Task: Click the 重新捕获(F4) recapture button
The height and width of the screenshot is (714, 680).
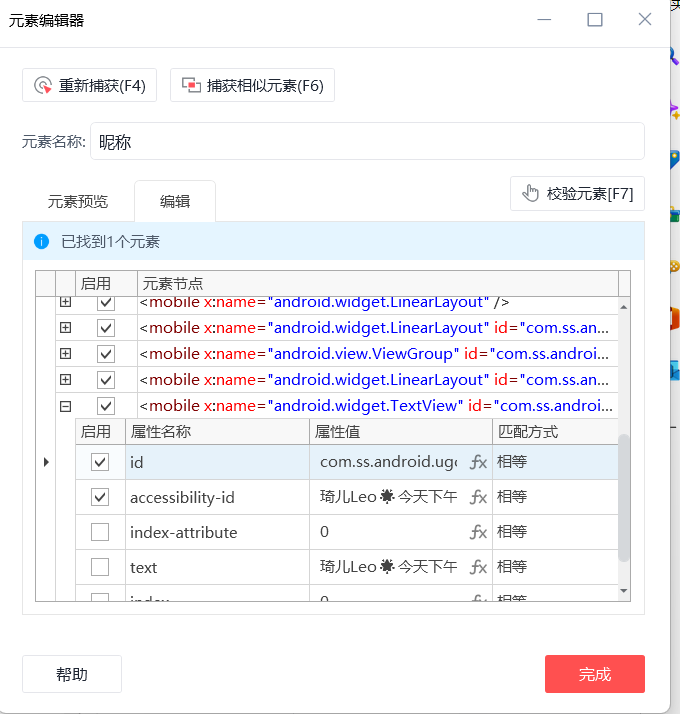Action: [89, 85]
